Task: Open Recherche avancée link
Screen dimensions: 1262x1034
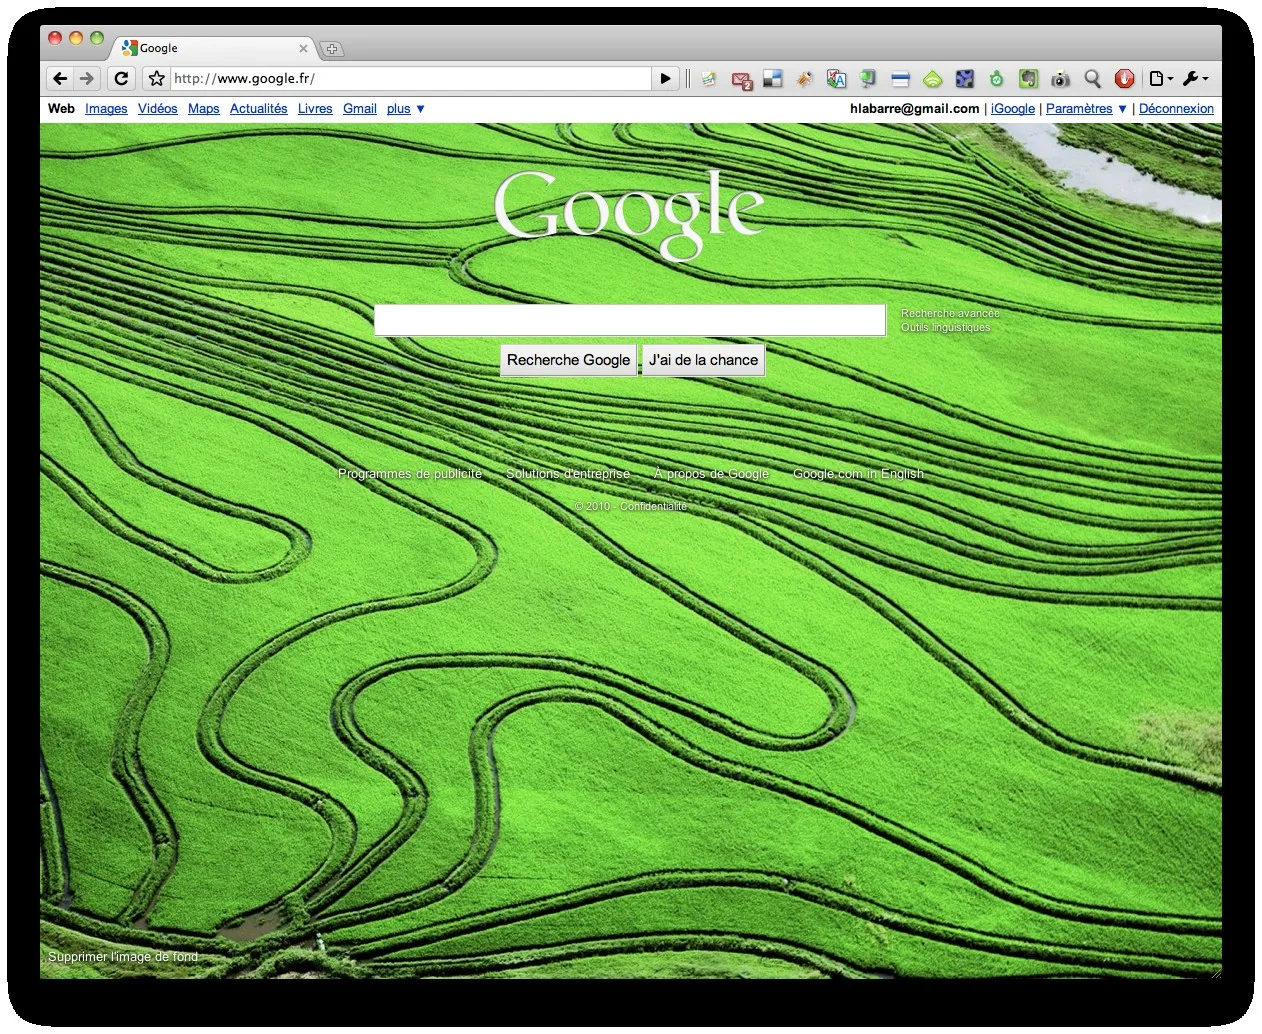Action: tap(950, 313)
